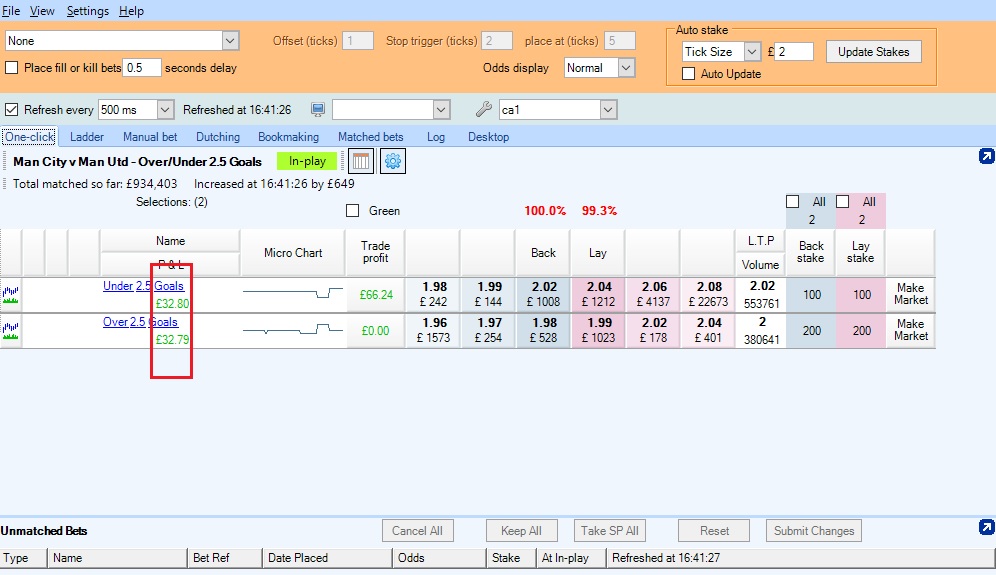Click Make Market for Under 2.5 Goals
This screenshot has width=996, height=575.
[910, 294]
